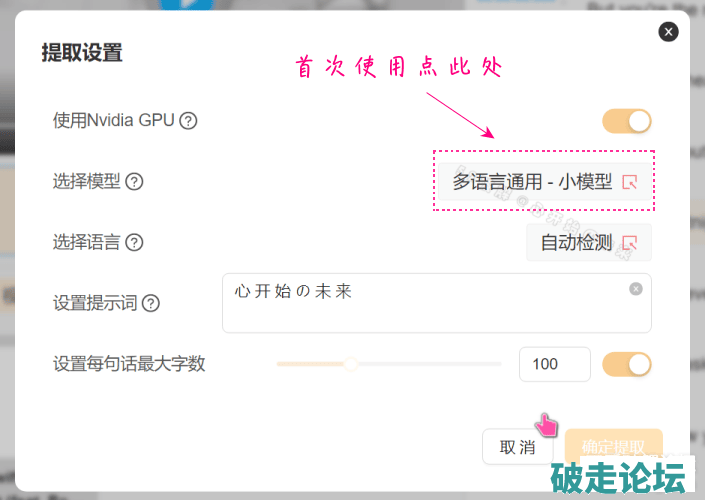Click help icon beside 选择模型

click(134, 182)
